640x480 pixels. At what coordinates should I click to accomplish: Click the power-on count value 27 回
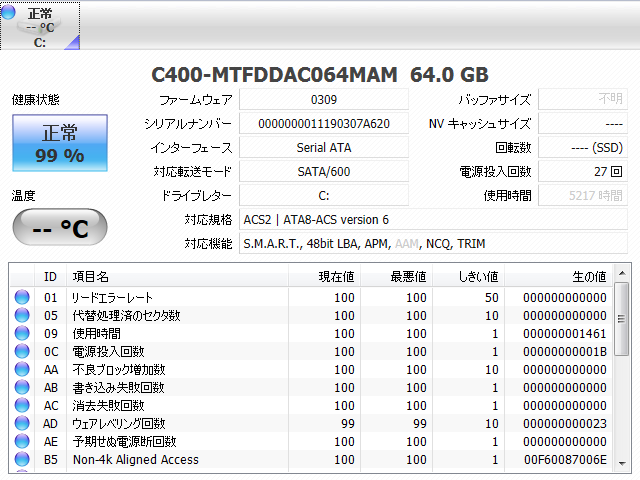(x=583, y=172)
